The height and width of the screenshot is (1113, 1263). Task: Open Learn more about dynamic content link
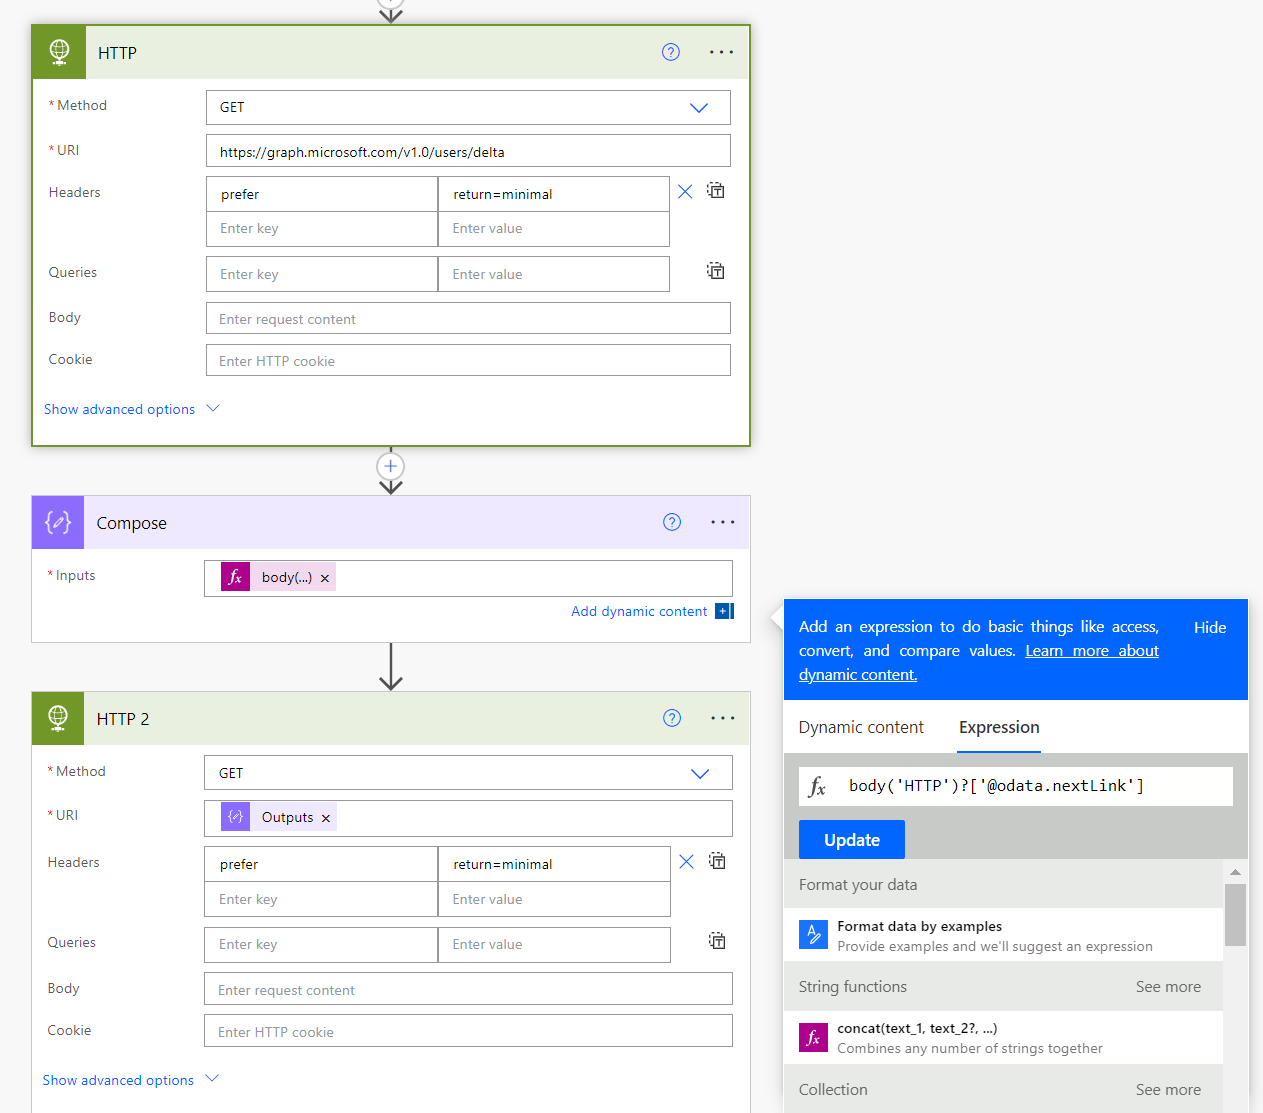point(979,662)
